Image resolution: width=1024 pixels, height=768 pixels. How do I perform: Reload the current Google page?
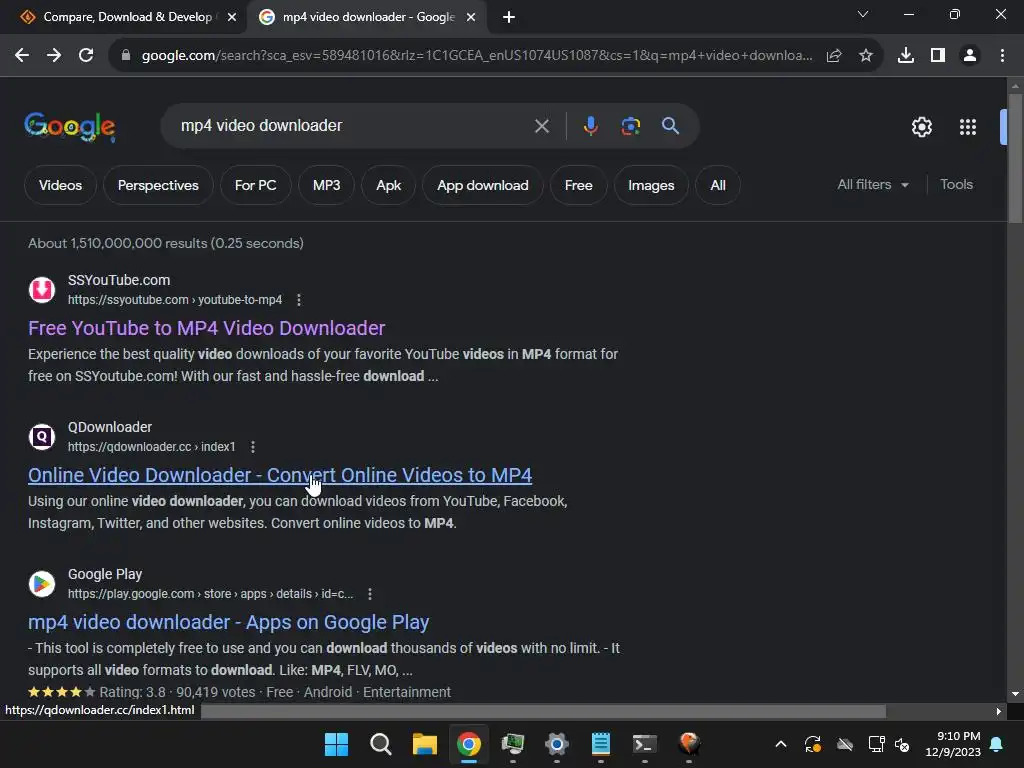pos(86,56)
